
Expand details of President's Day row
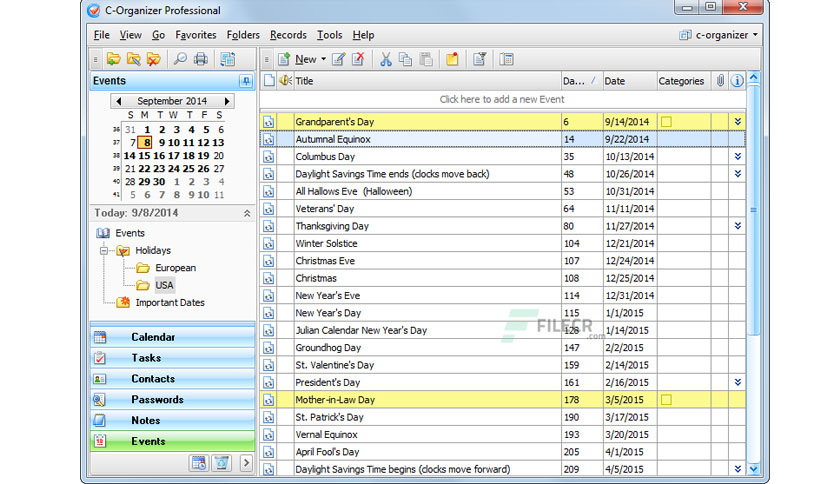737,382
